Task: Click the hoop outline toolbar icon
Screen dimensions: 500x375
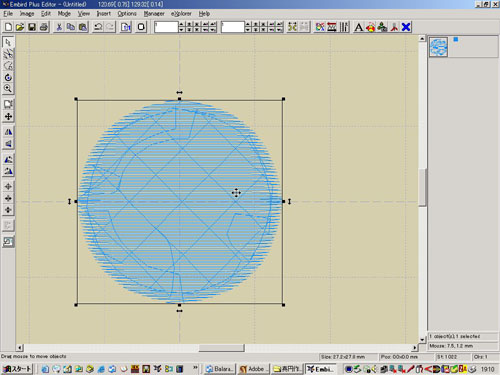Action: click(141, 27)
